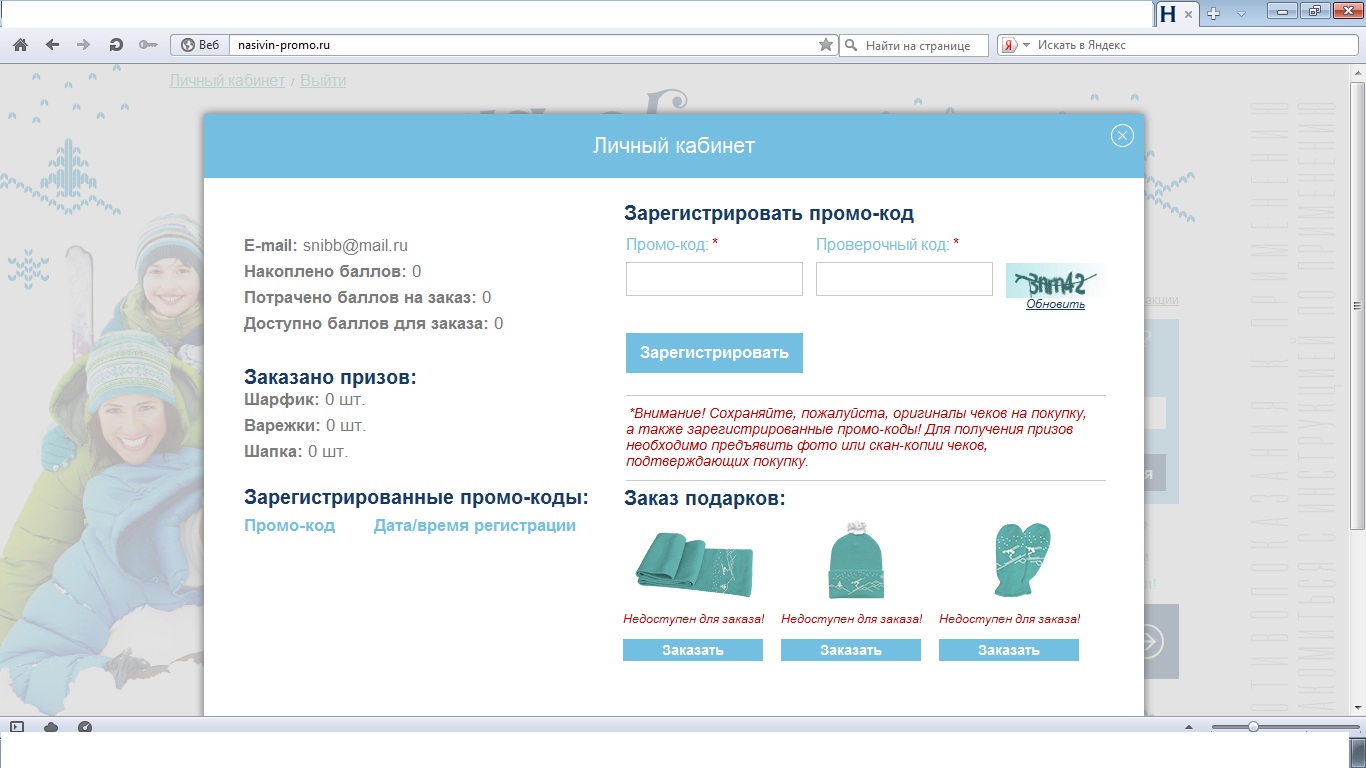
Task: Reload the page with the refresh icon
Action: tap(116, 45)
